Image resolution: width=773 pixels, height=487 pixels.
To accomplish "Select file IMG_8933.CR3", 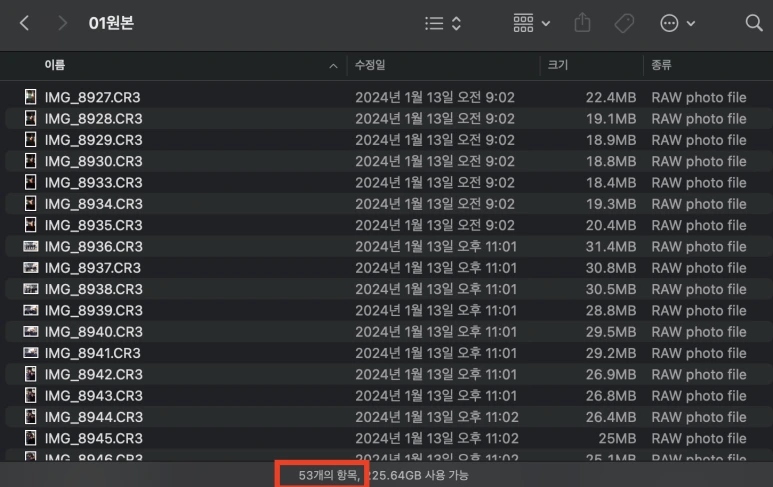I will click(94, 182).
